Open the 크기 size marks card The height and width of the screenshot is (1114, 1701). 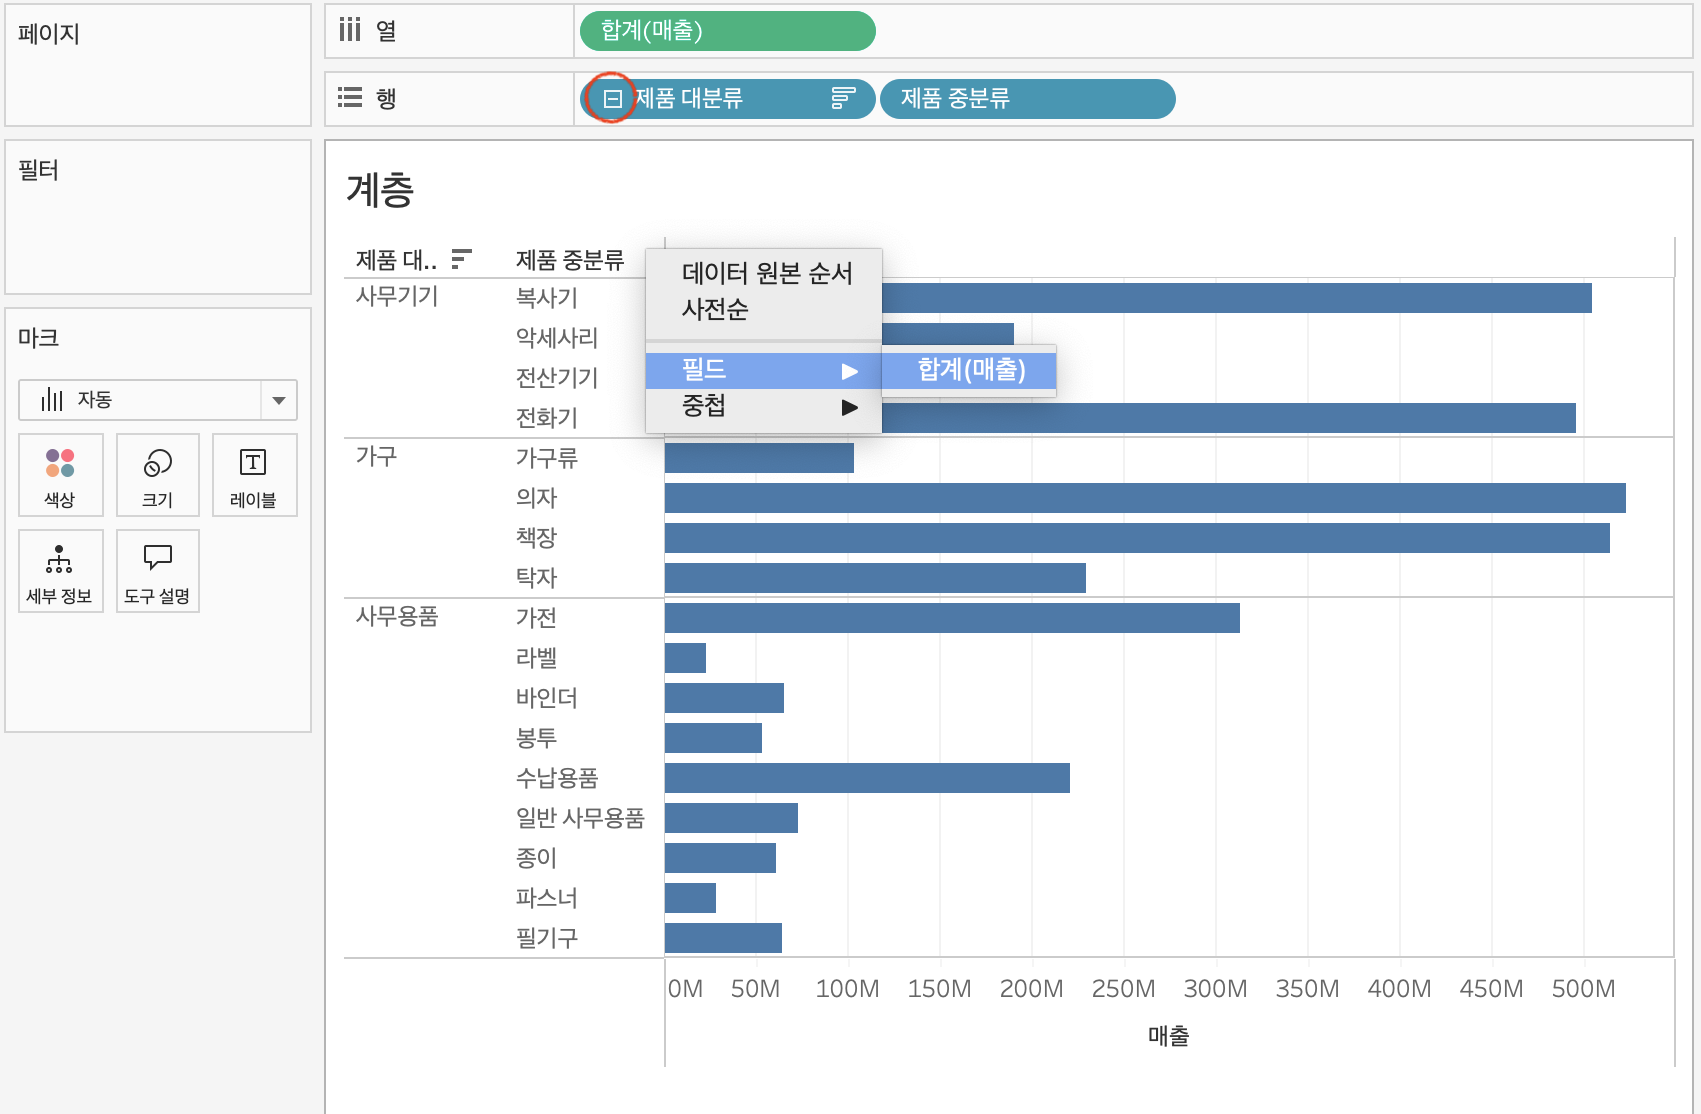(158, 475)
